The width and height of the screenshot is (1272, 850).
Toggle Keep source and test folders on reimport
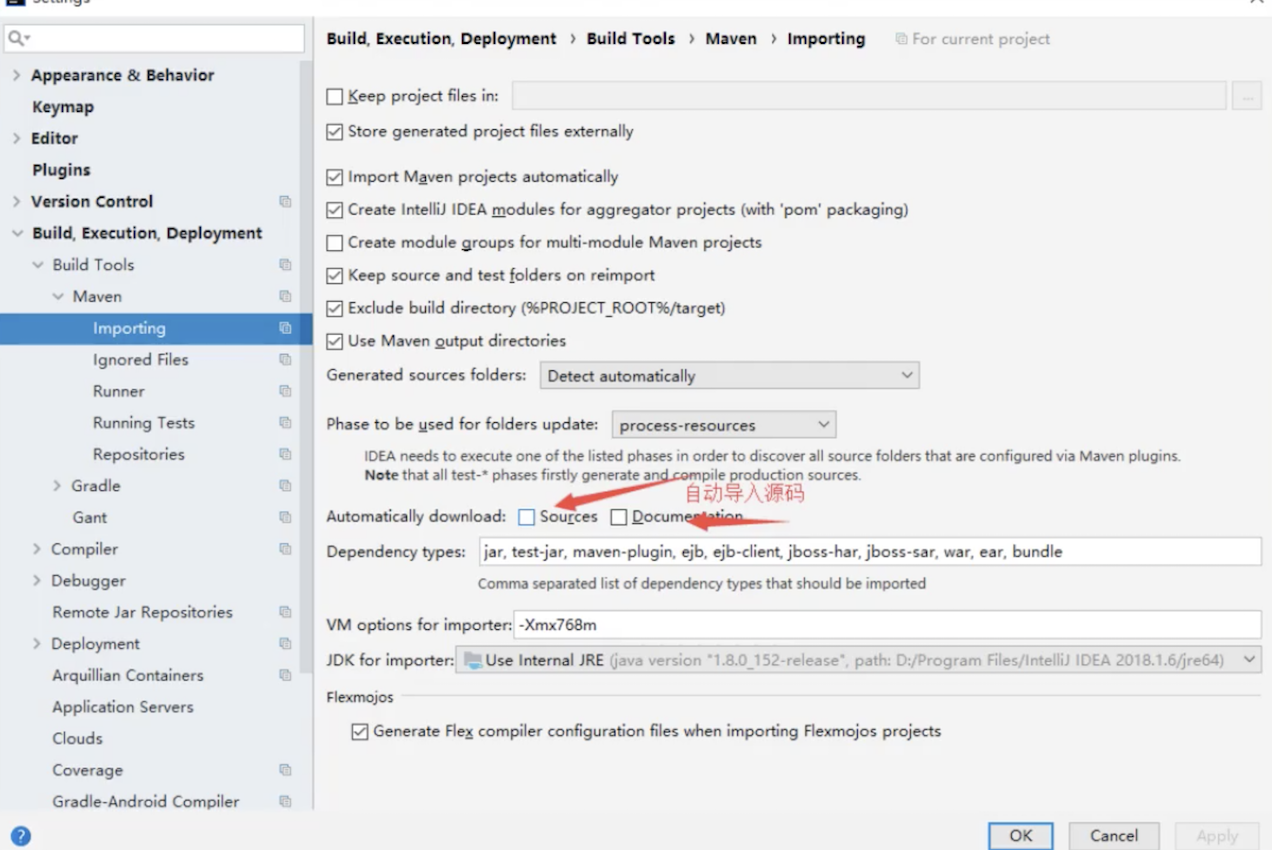click(x=335, y=275)
